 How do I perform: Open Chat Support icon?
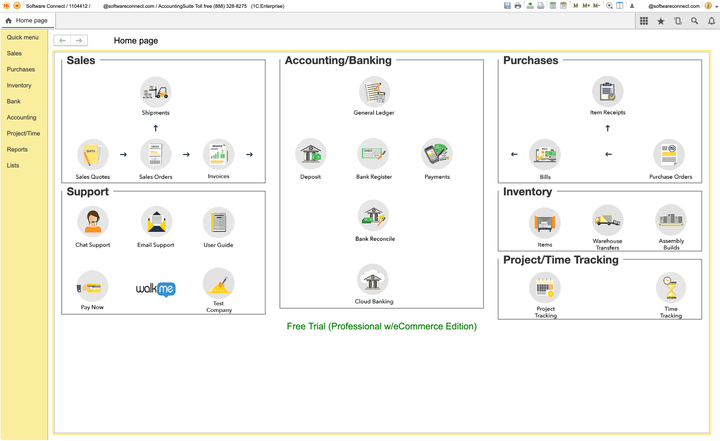click(x=93, y=222)
